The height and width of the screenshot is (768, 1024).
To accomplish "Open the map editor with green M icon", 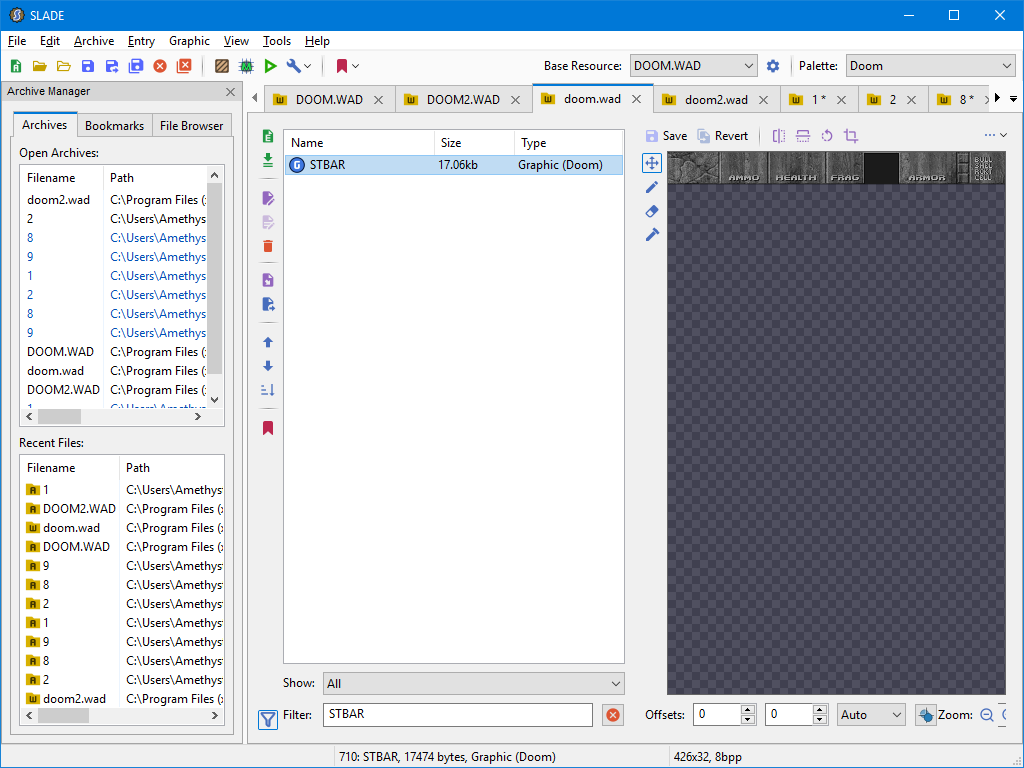I will [x=246, y=66].
